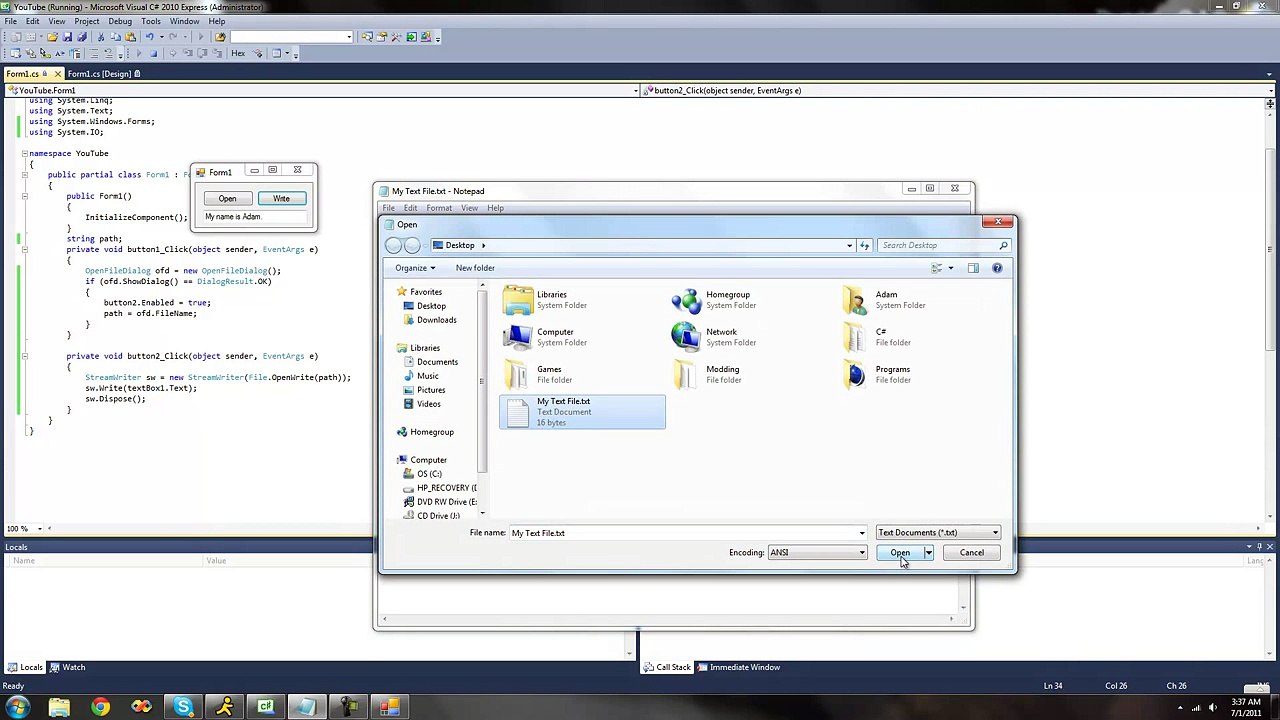Open Text Documents (*.txt) file type dropdown

(x=938, y=533)
